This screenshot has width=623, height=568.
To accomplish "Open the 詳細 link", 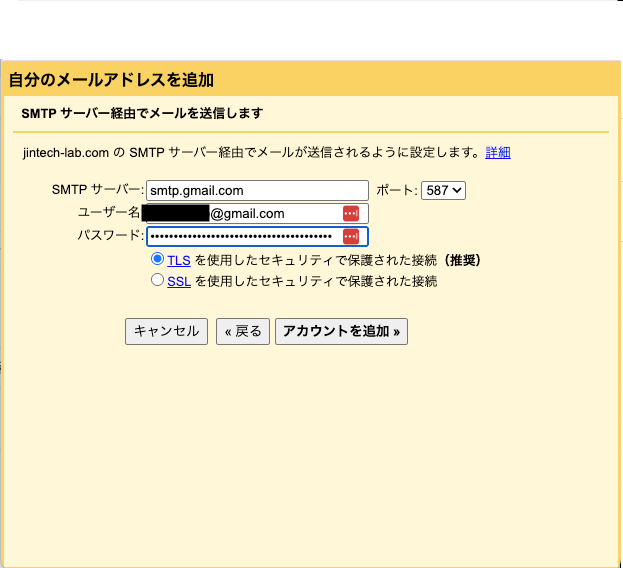I will coord(498,153).
